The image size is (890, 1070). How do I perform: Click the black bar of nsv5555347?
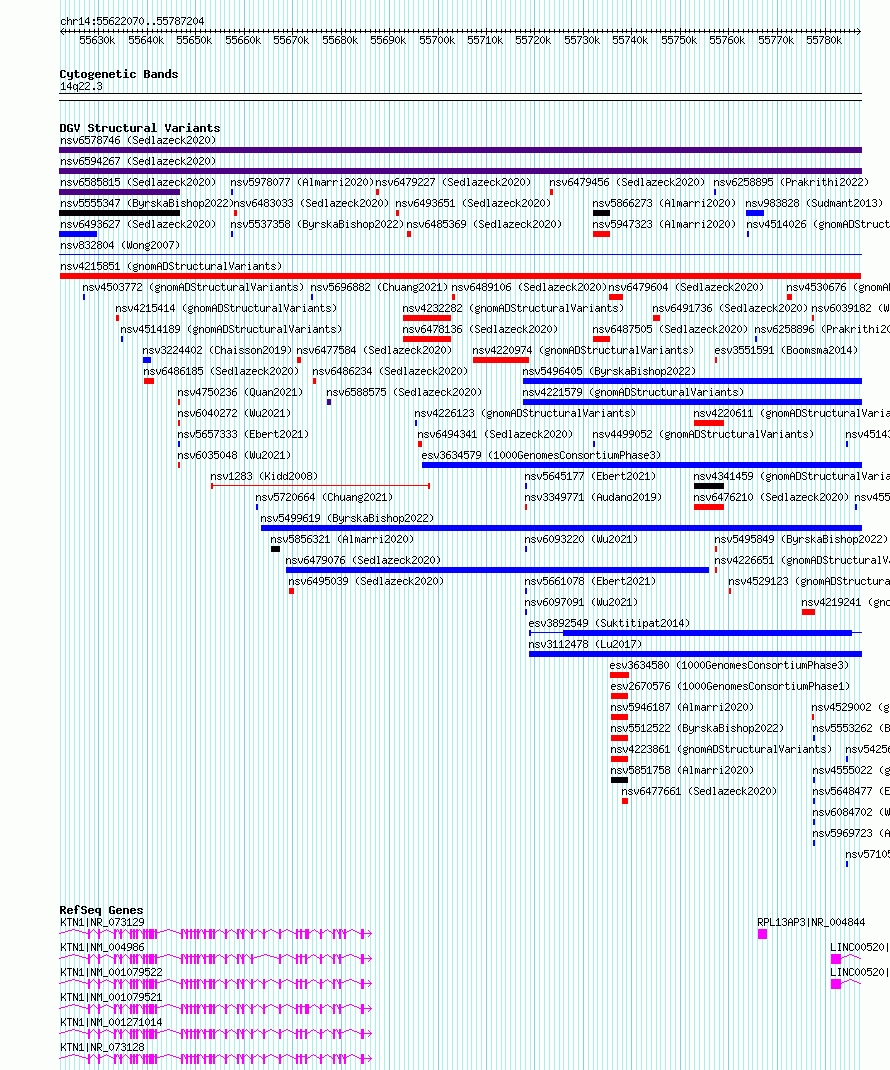click(119, 214)
